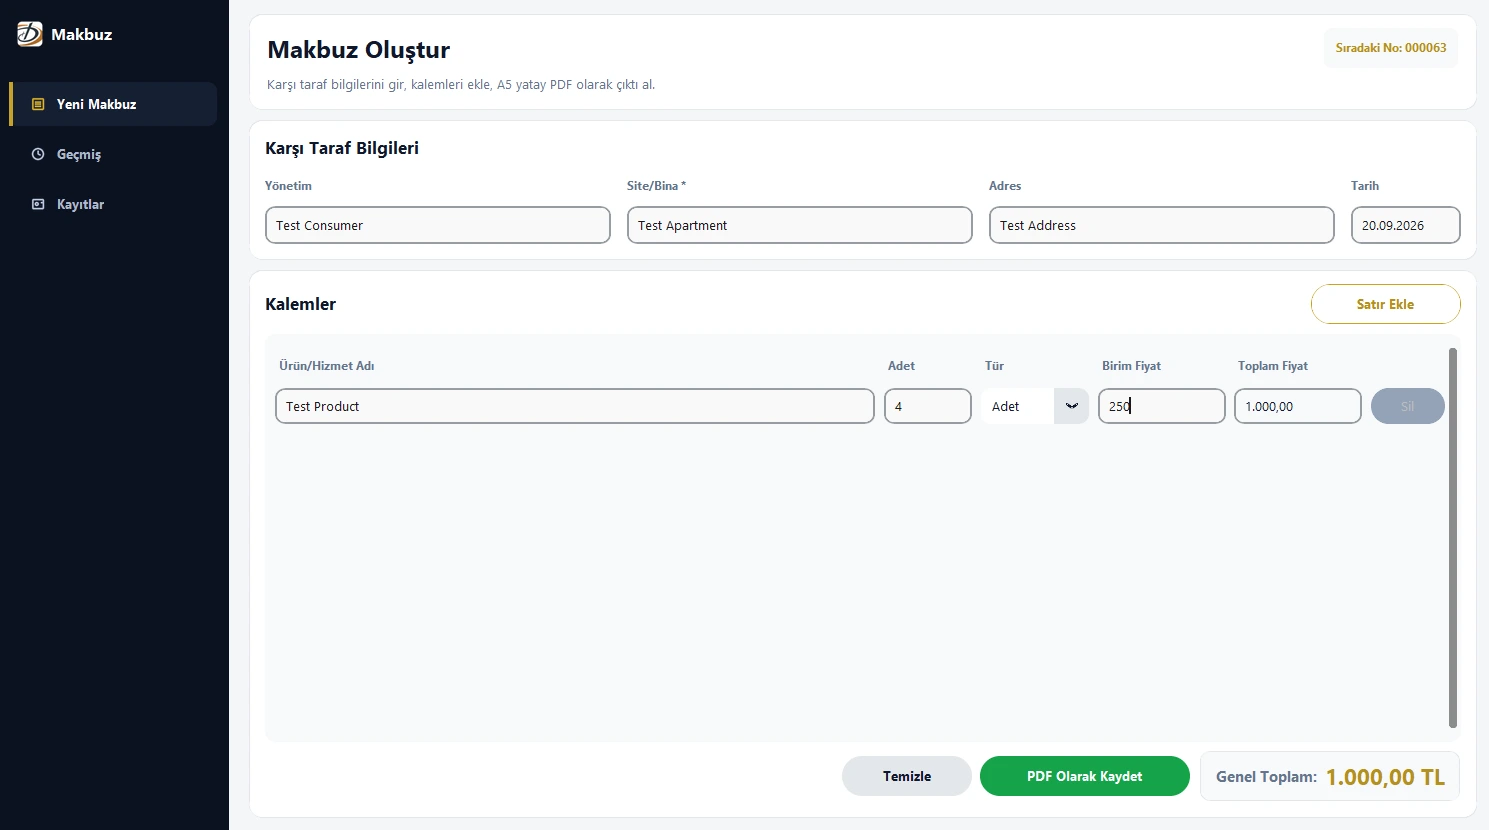Clear the form with Temizle
1489x830 pixels.
pyautogui.click(x=906, y=776)
